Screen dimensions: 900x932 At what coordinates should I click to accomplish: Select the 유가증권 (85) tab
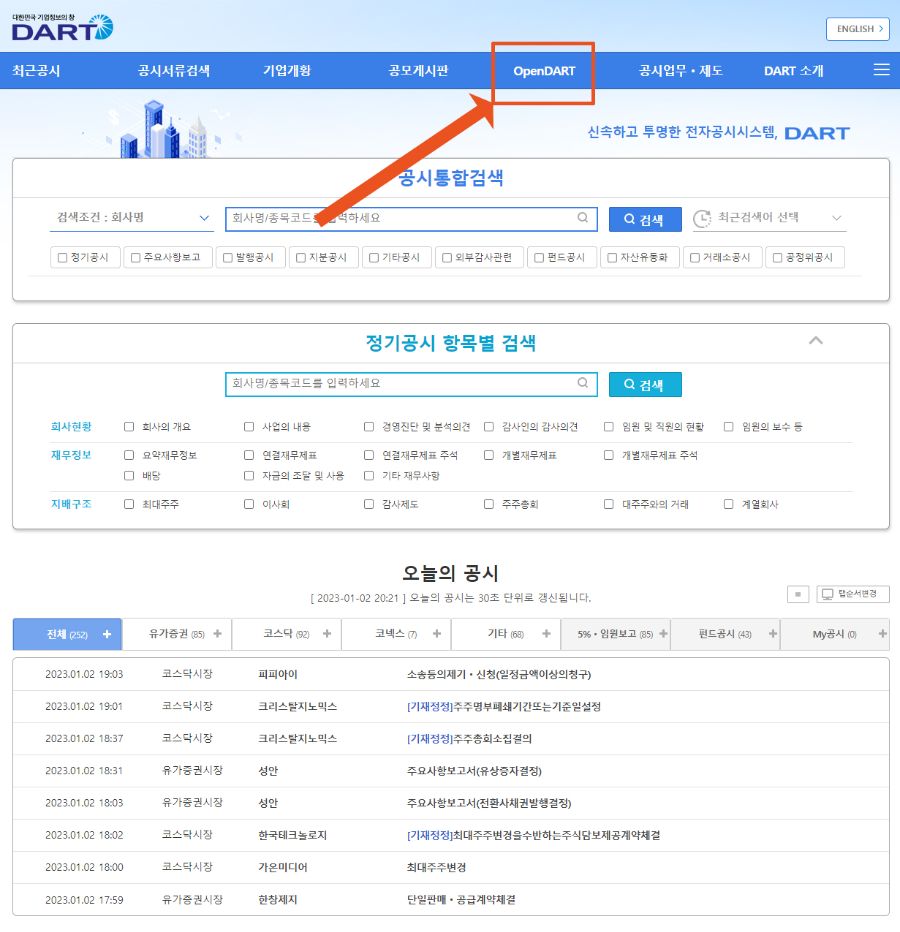pyautogui.click(x=177, y=634)
